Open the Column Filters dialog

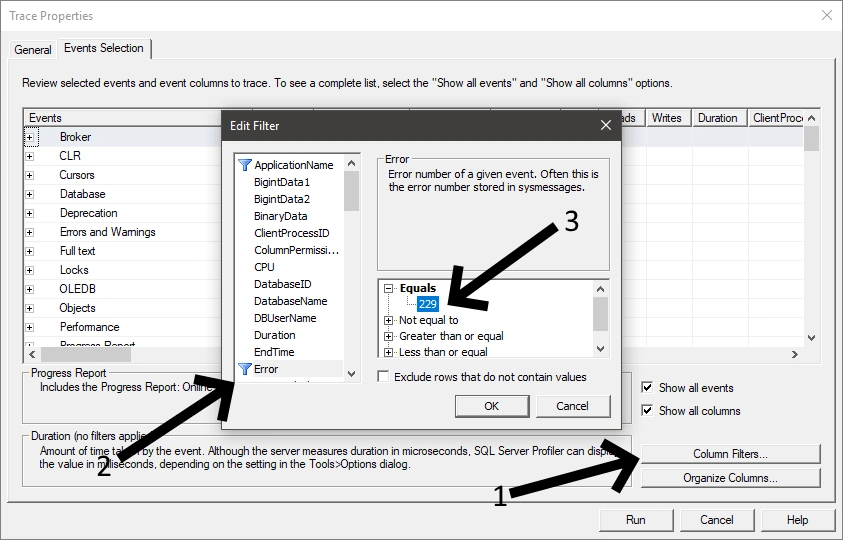pyautogui.click(x=730, y=454)
